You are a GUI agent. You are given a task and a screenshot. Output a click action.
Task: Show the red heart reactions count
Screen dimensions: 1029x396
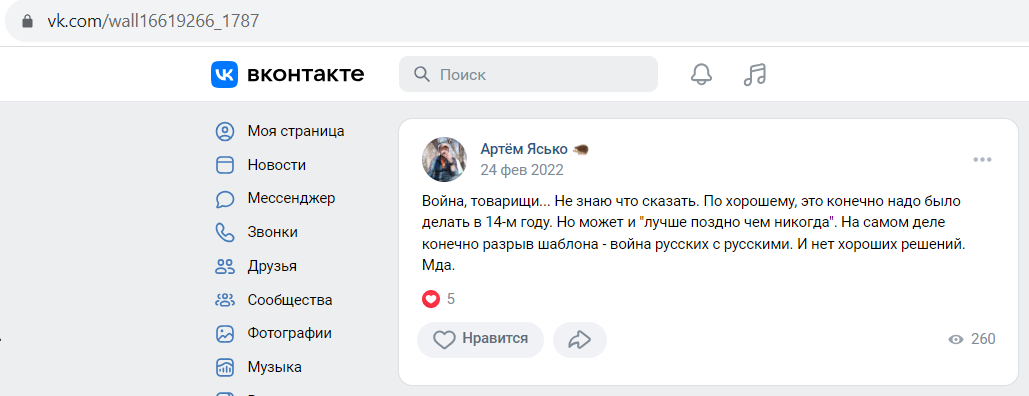coord(438,299)
